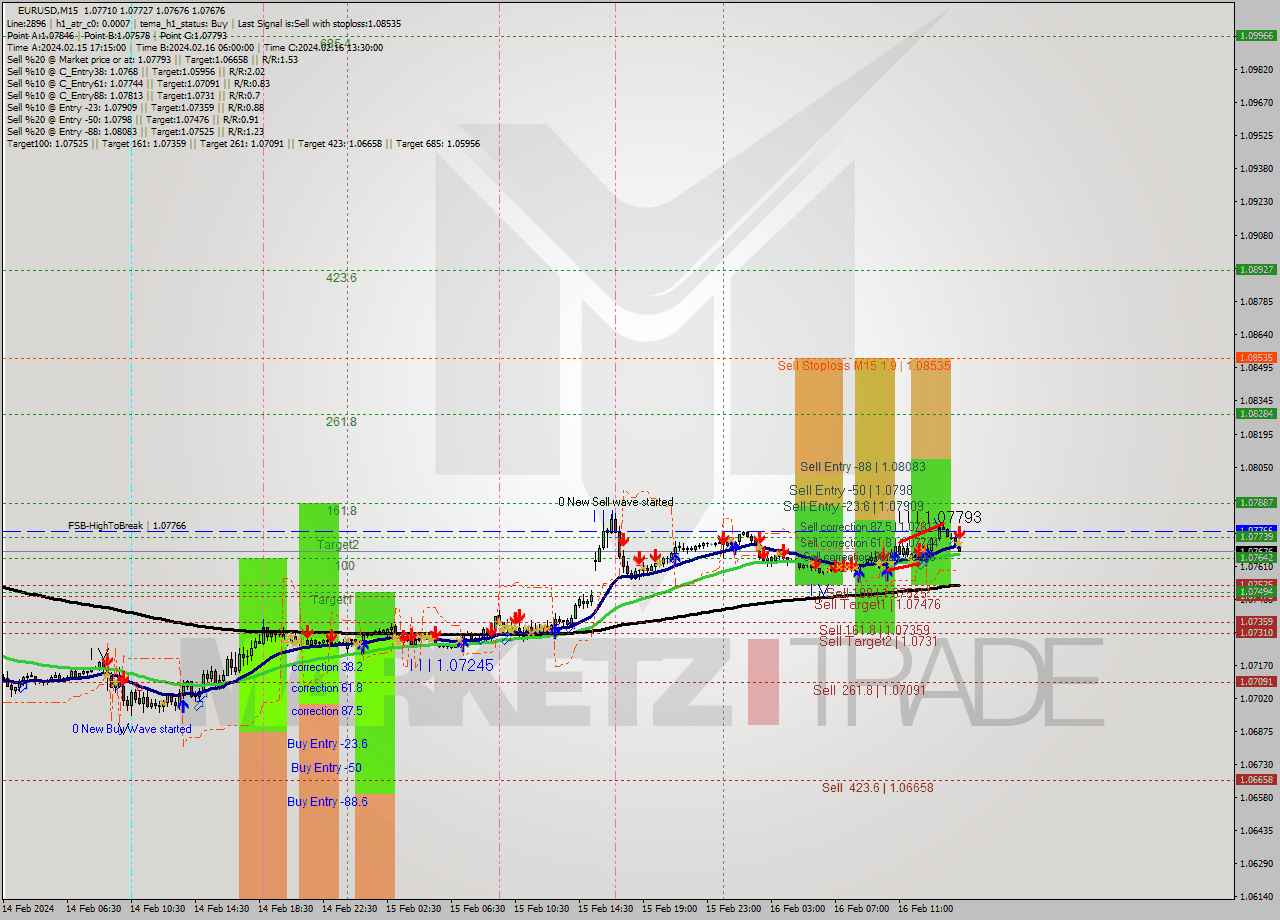Click the blue 'correction 87.5' label
Image resolution: width=1280 pixels, height=920 pixels.
[x=327, y=711]
